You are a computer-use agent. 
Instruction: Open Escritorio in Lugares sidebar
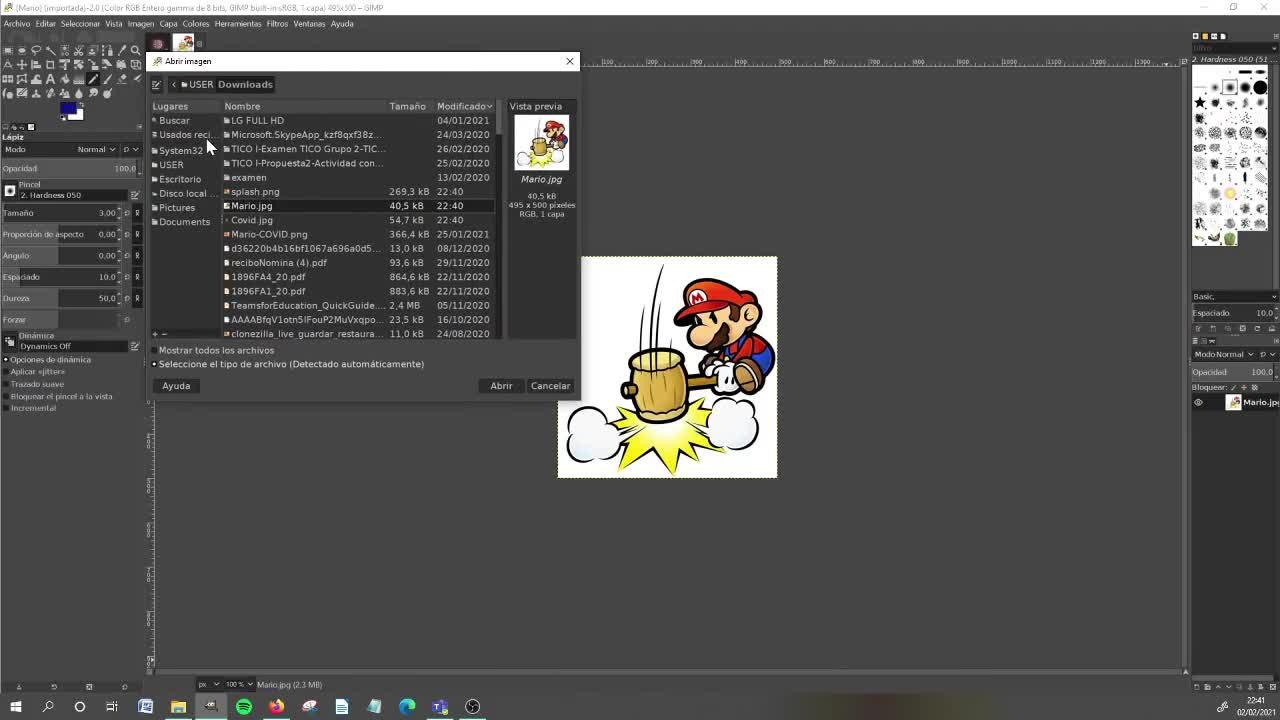coord(184,179)
